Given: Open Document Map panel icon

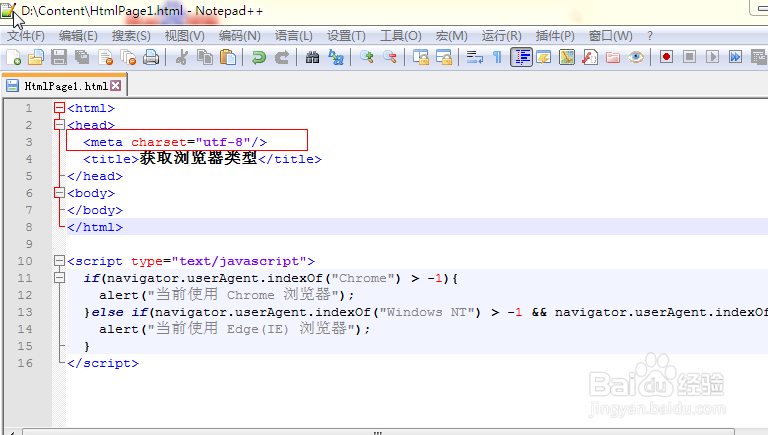Looking at the screenshot, I should (x=567, y=57).
